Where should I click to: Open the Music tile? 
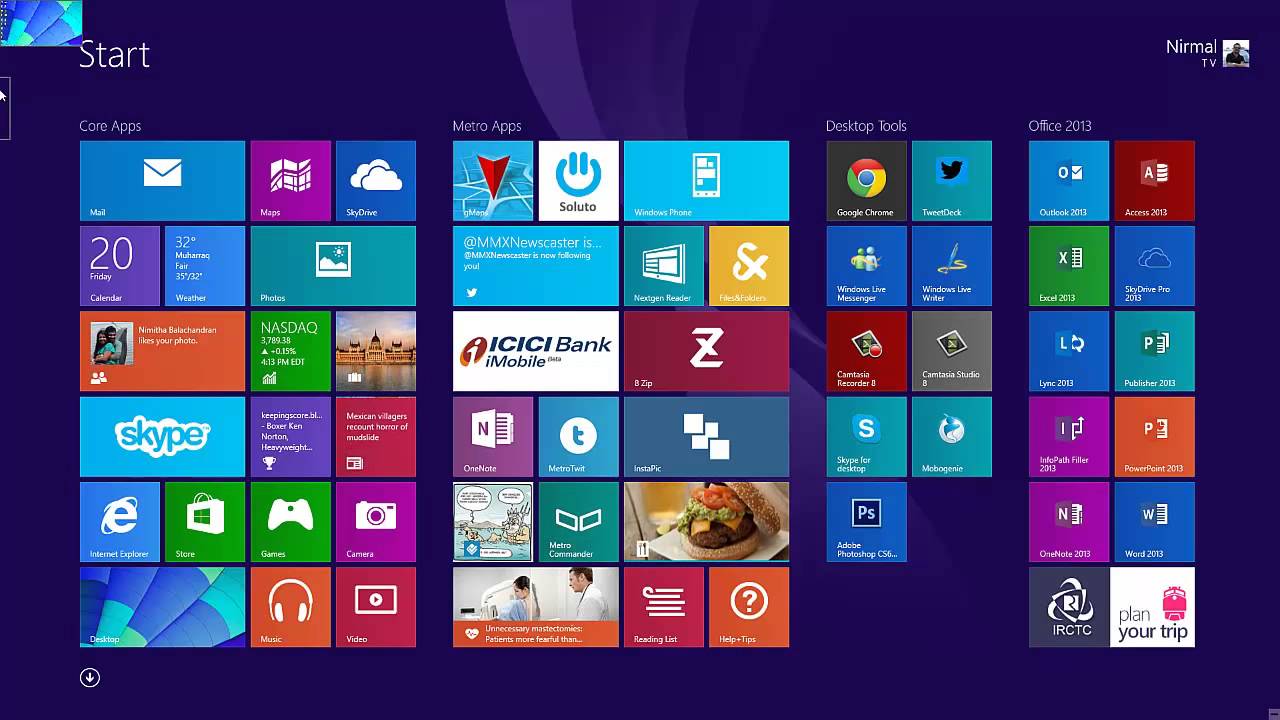point(290,607)
